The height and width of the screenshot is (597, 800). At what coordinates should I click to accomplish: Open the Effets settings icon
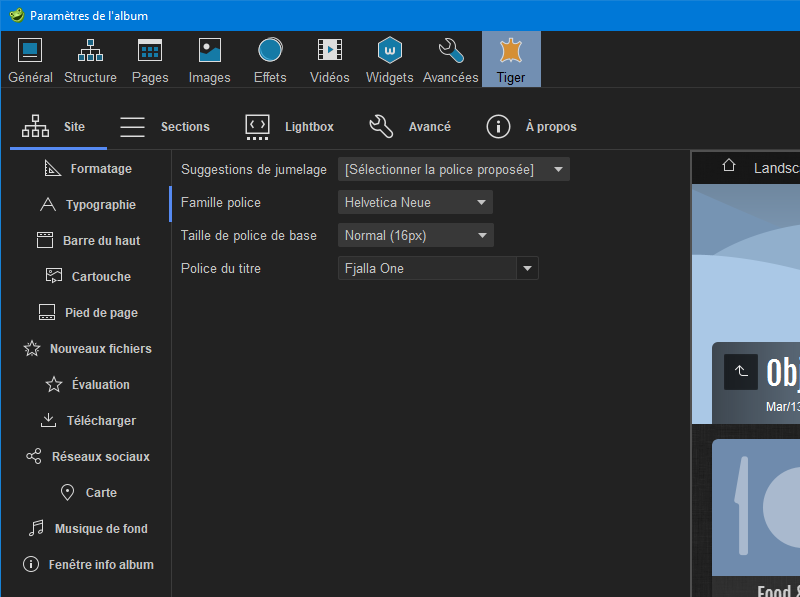click(x=270, y=51)
